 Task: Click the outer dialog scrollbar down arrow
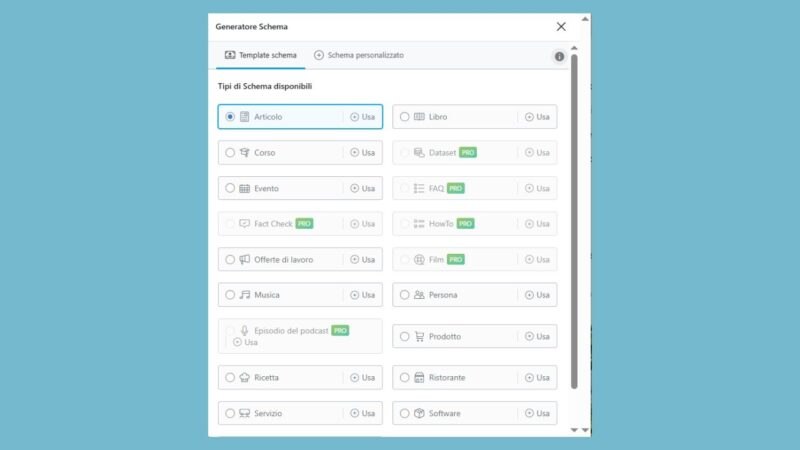coord(585,430)
